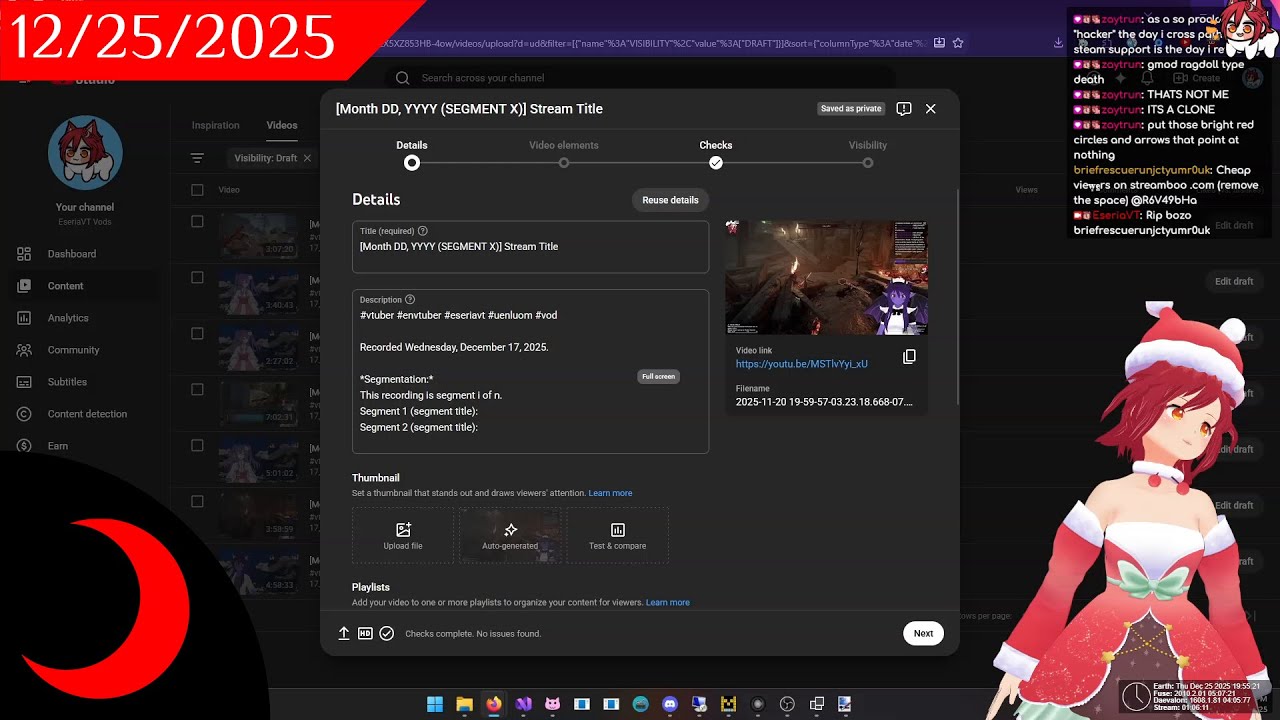Switch to the Inspiration tab

(x=216, y=125)
